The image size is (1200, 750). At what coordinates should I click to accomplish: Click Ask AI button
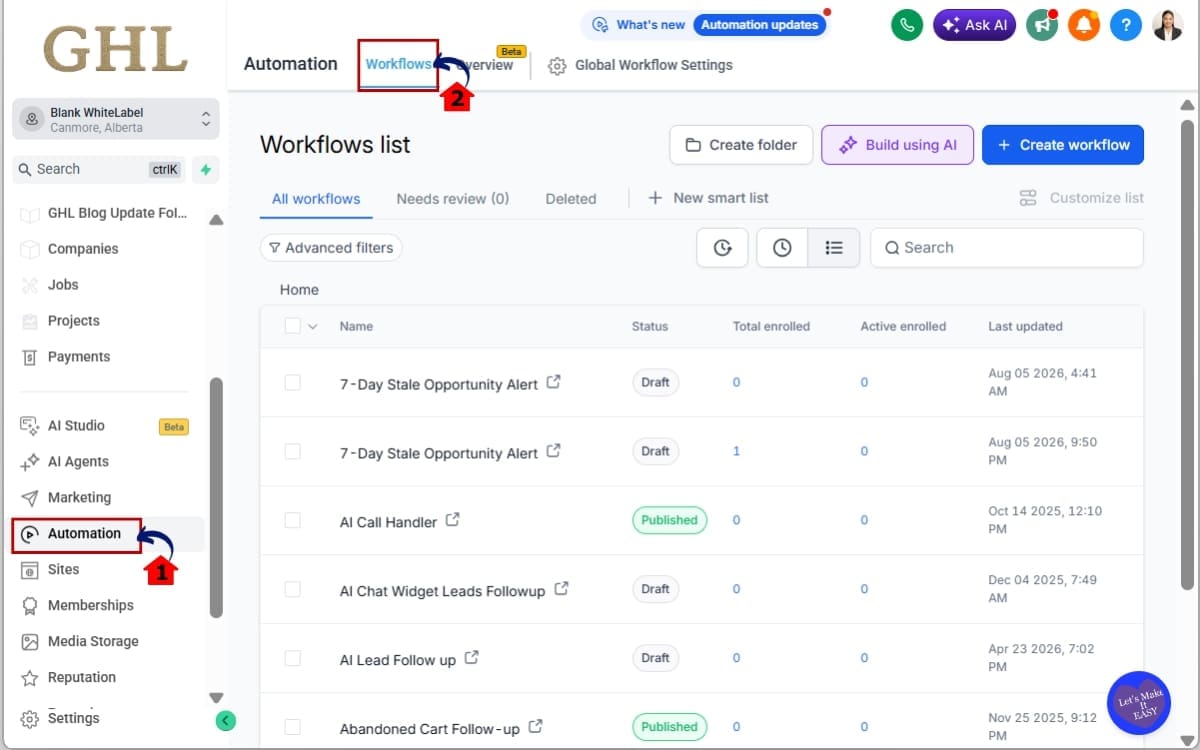pyautogui.click(x=974, y=25)
